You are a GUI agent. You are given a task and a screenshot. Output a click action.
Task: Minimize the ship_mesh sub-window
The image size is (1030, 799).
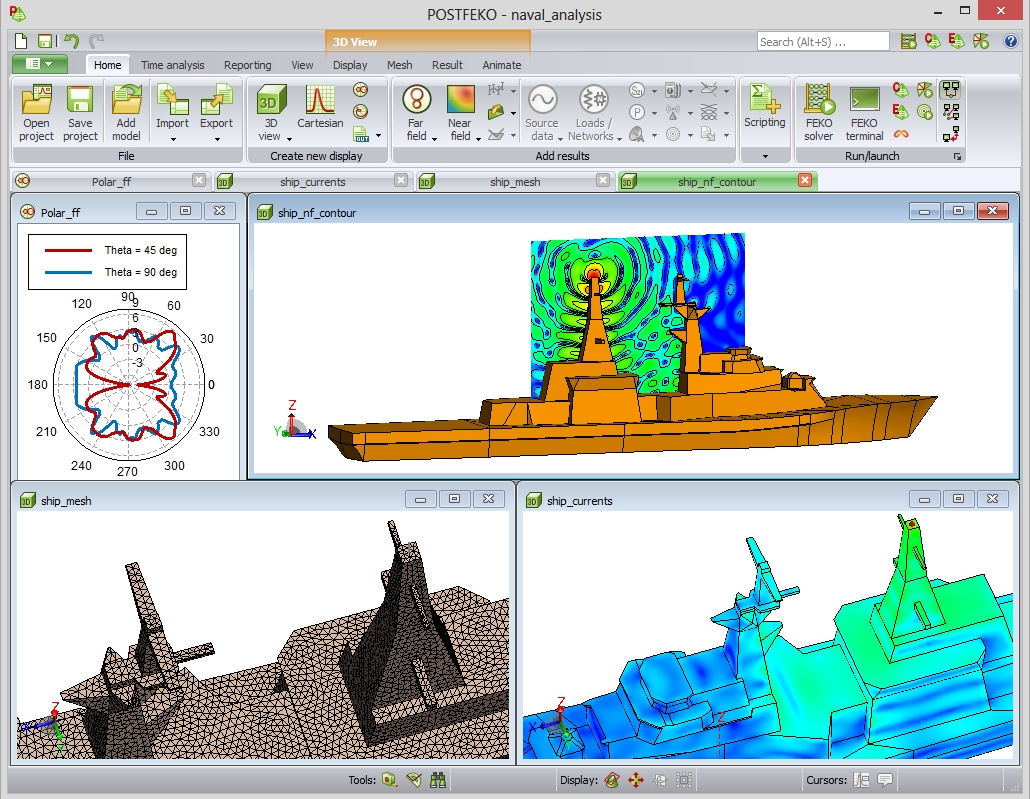point(420,499)
